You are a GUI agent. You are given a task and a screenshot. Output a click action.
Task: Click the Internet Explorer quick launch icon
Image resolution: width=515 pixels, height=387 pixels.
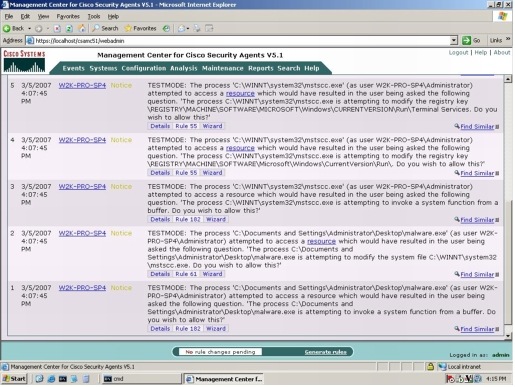(x=51, y=379)
